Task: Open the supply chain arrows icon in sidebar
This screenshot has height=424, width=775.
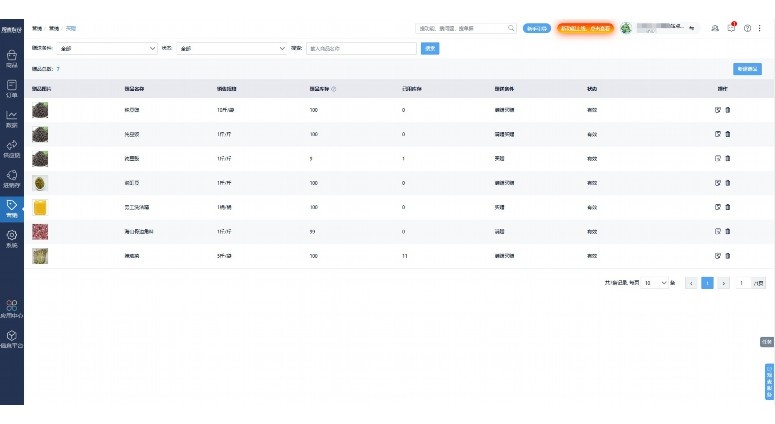Action: (11, 145)
